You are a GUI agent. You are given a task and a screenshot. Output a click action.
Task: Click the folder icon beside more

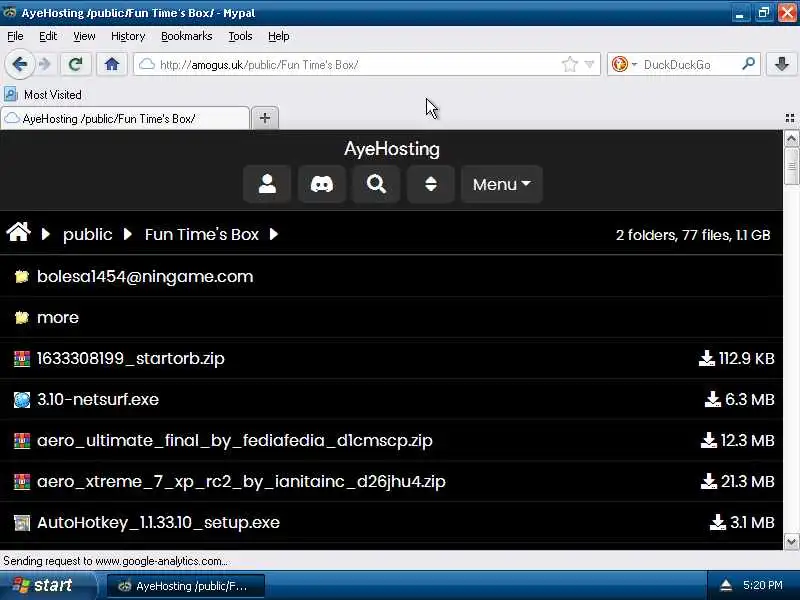21,317
